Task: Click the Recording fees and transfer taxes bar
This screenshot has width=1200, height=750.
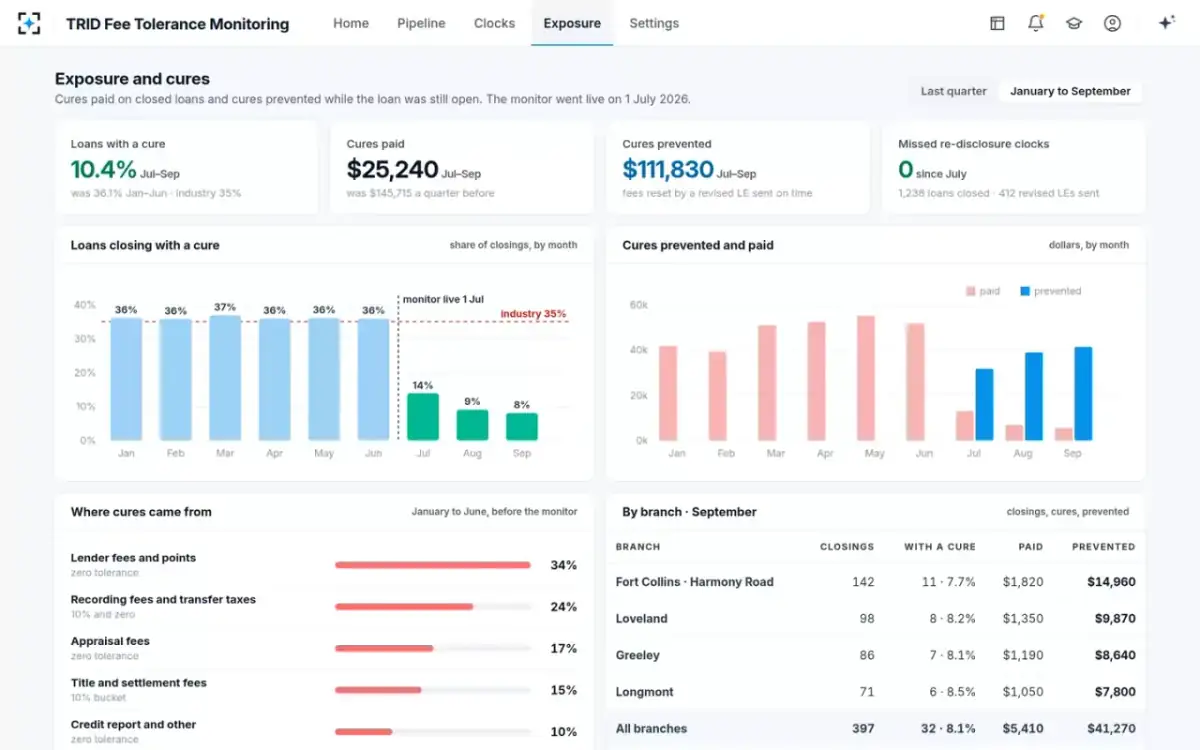Action: coord(433,607)
